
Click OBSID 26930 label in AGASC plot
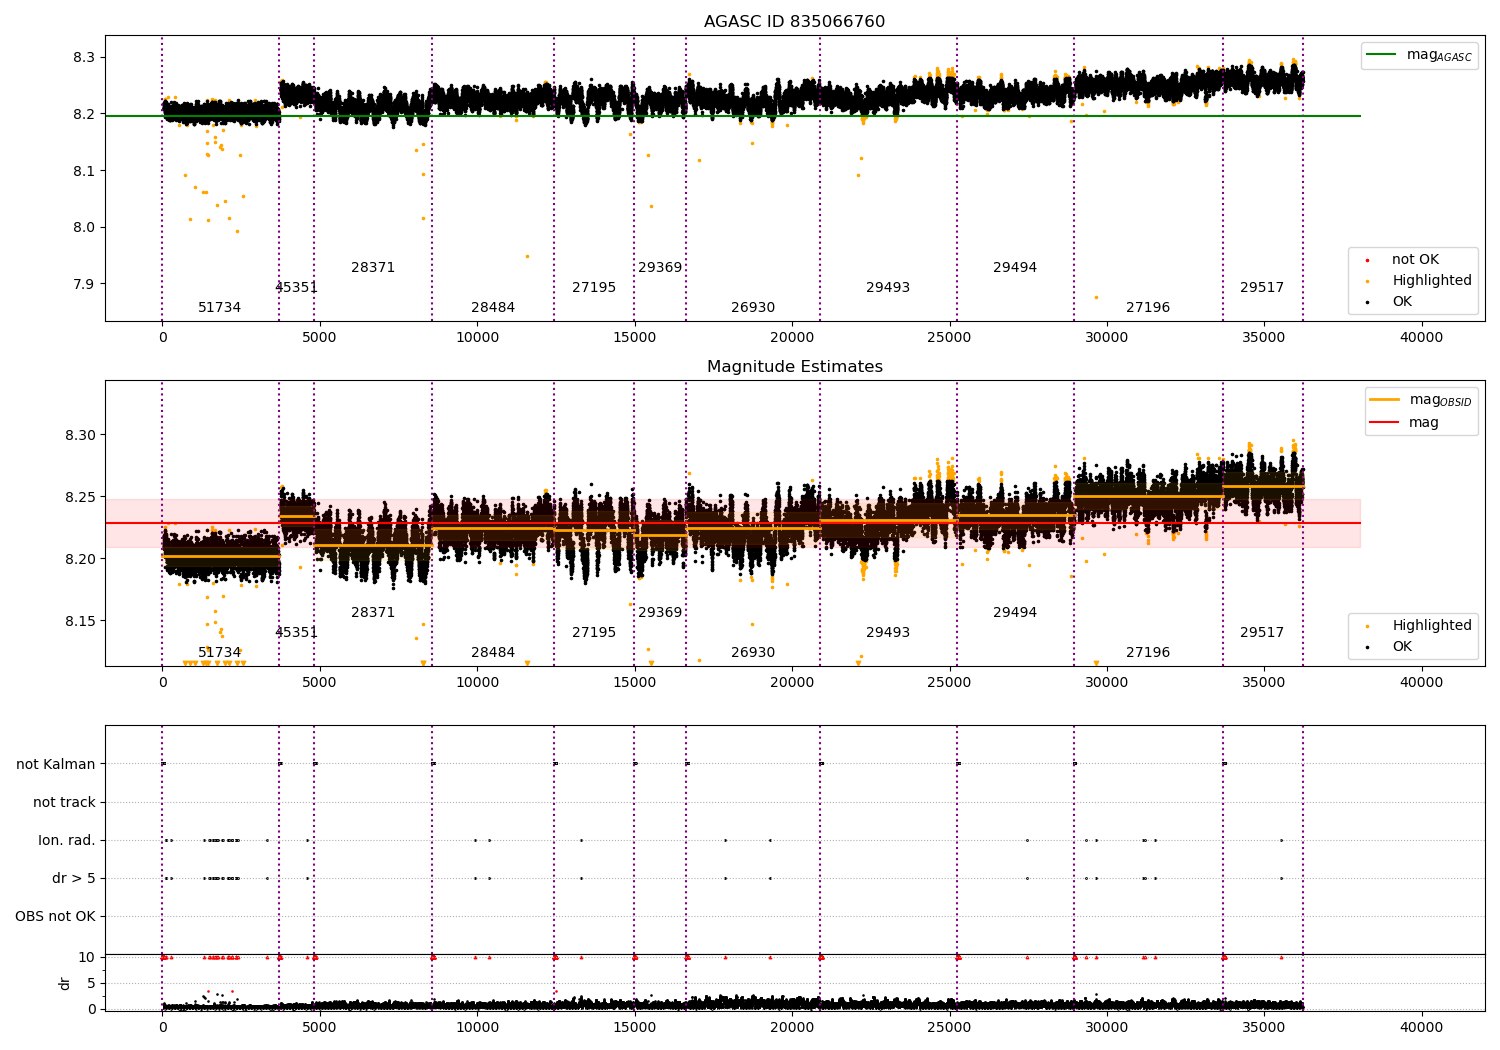tap(753, 308)
